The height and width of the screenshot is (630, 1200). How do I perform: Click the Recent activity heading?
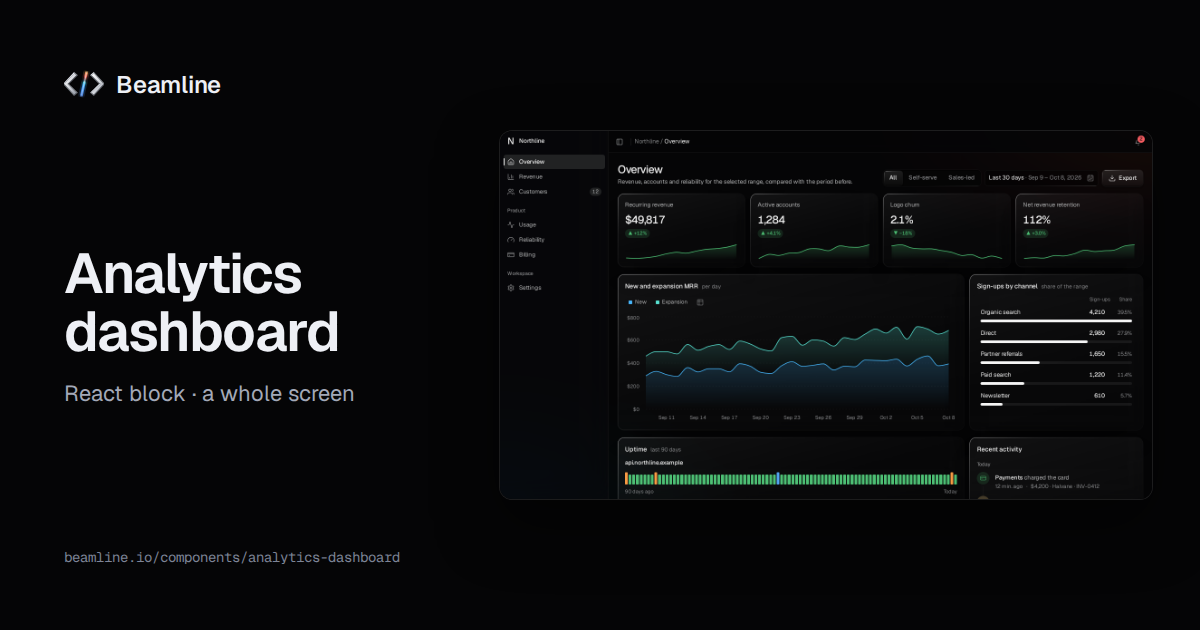point(999,449)
